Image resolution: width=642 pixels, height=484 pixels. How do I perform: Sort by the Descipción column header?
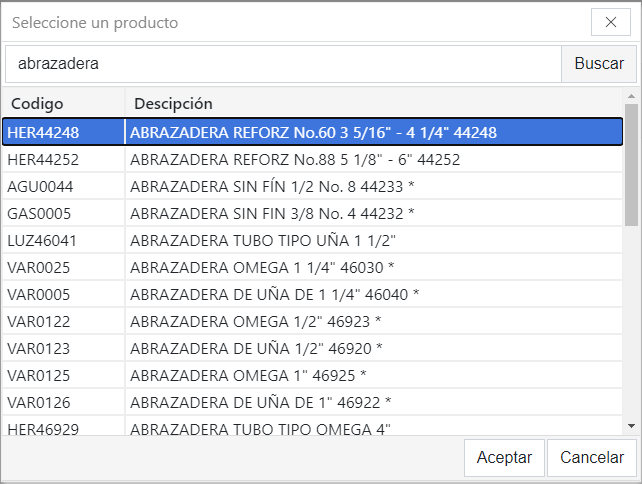(372, 103)
